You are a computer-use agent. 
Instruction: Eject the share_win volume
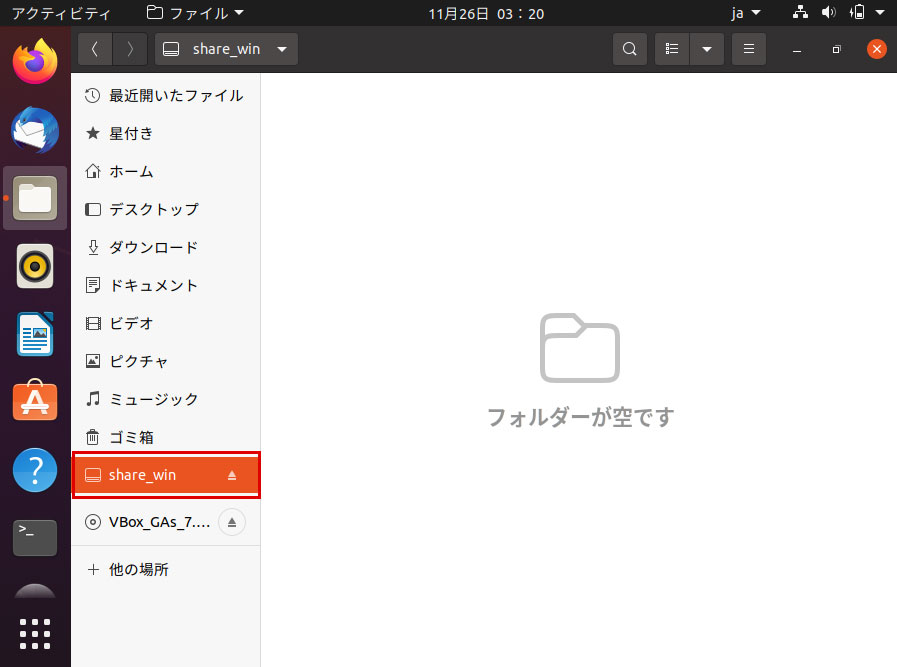point(232,475)
